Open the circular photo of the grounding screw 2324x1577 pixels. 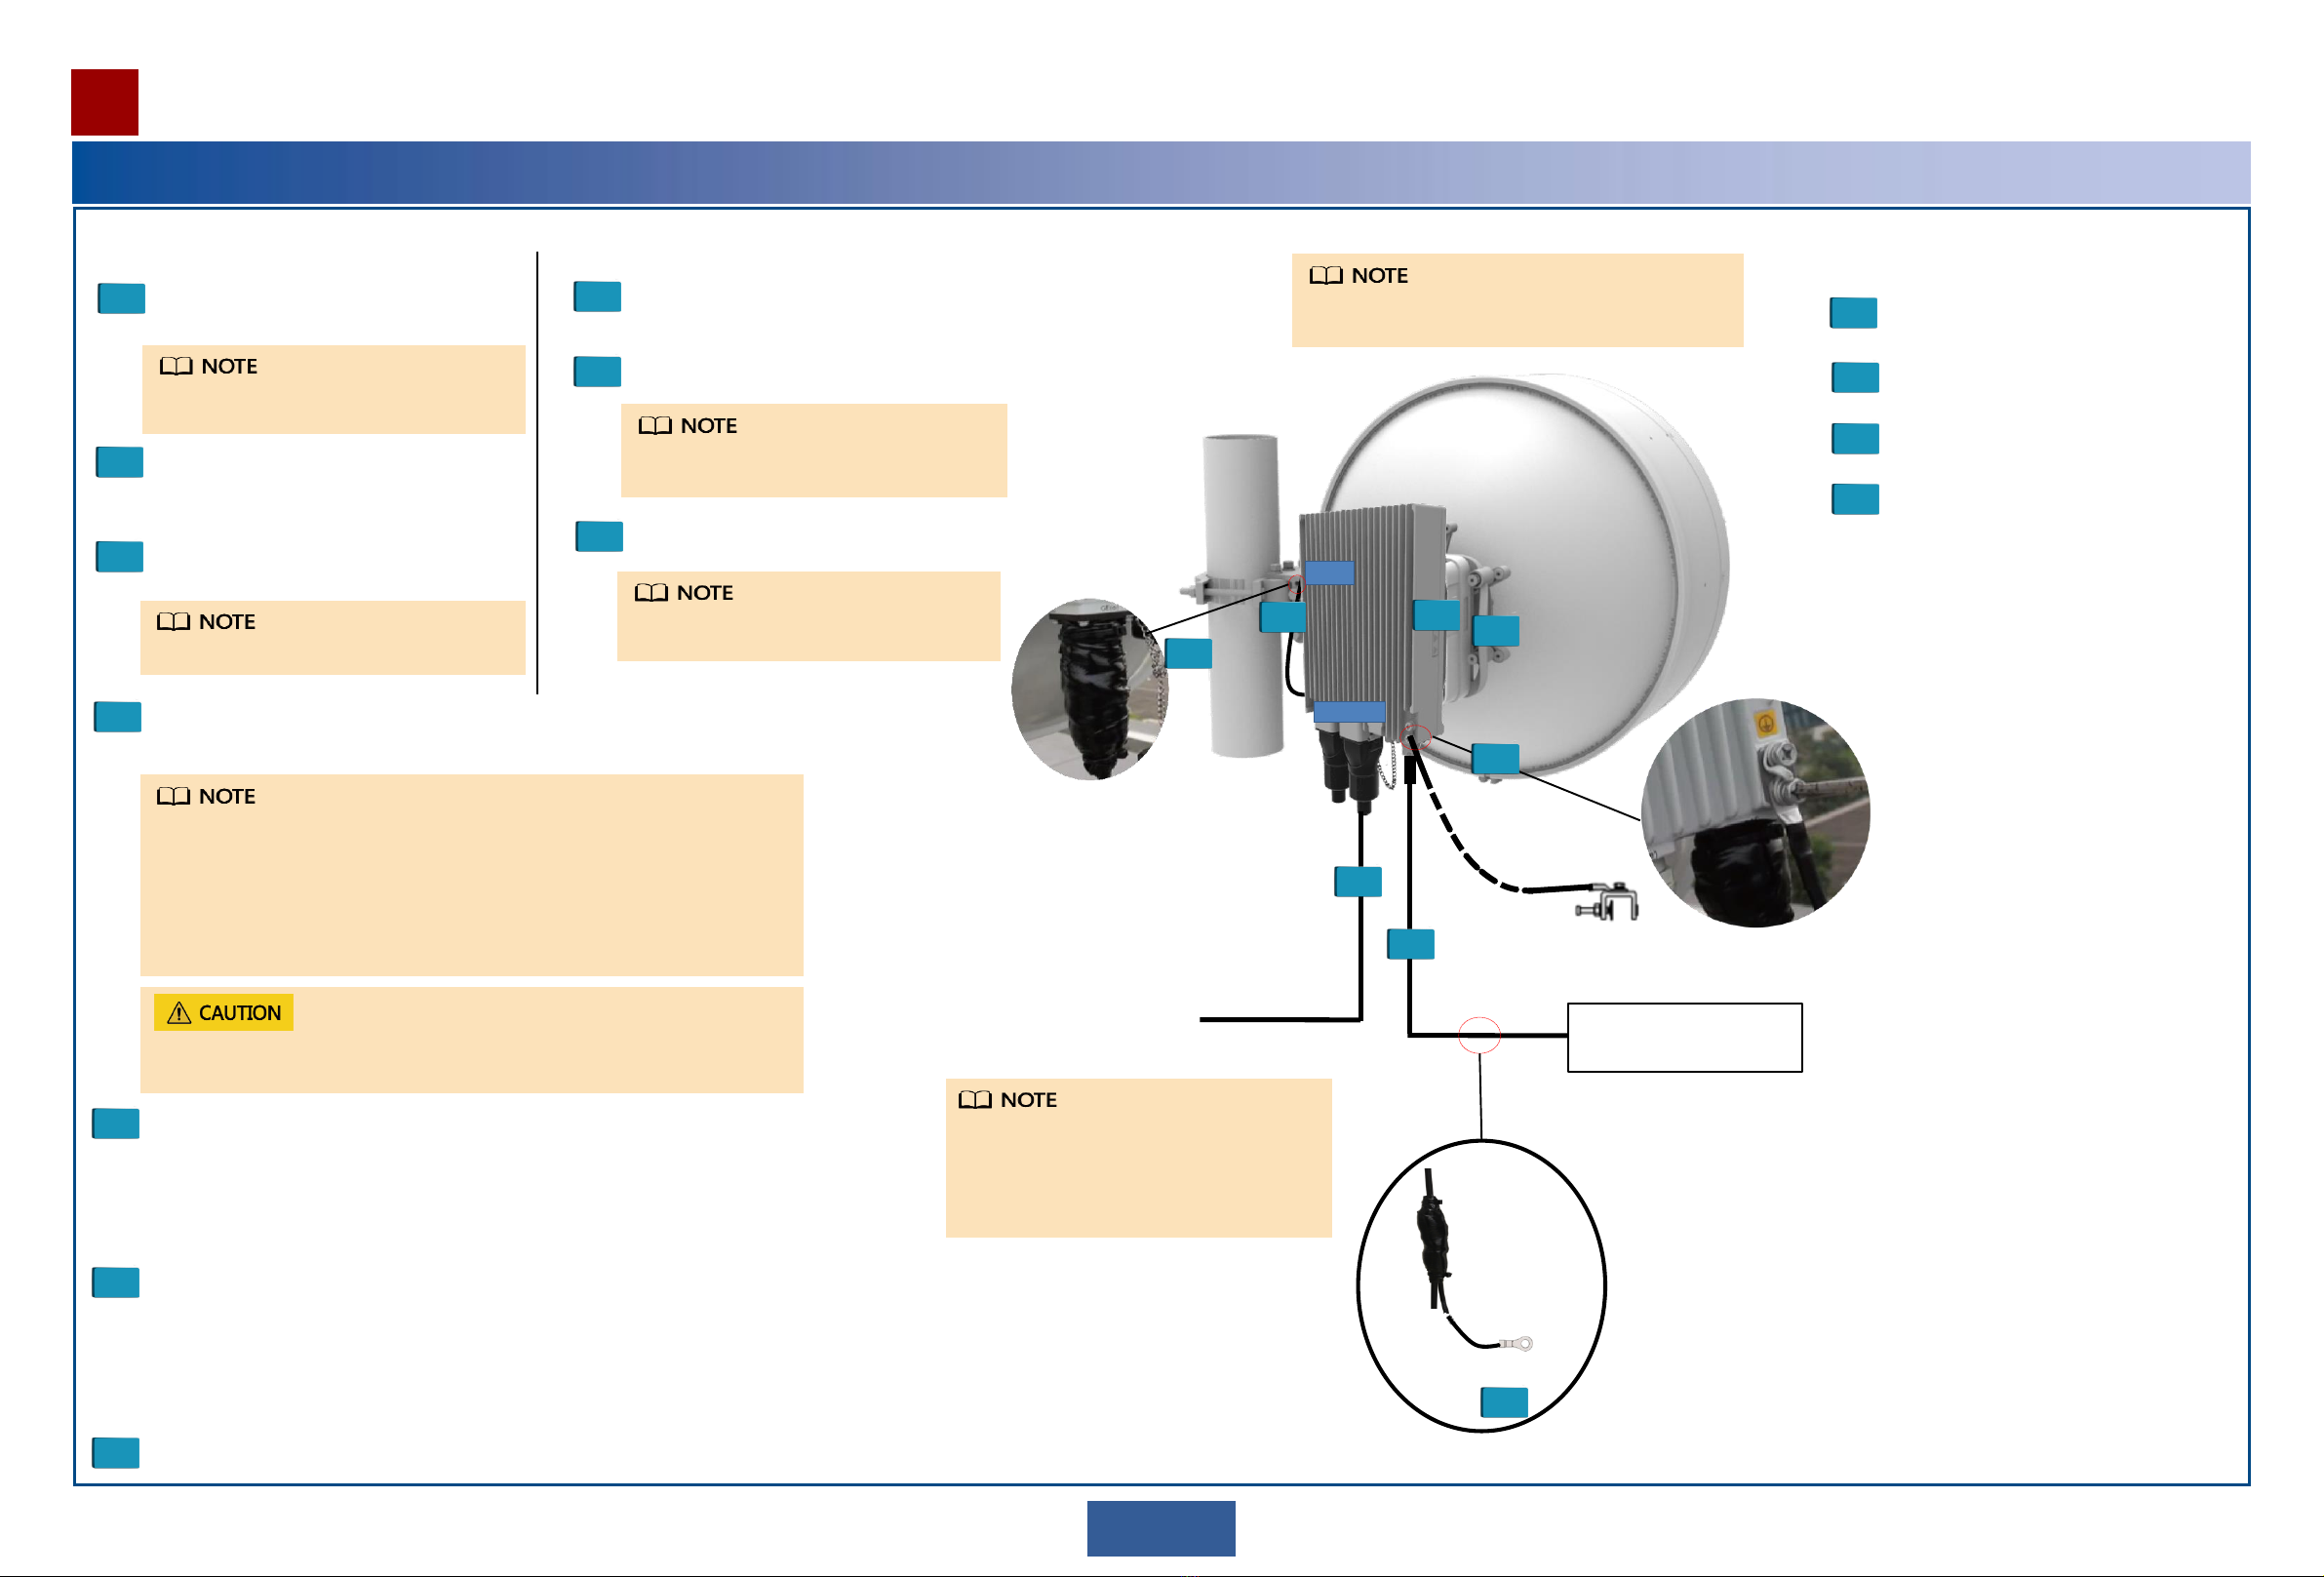coord(1756,813)
